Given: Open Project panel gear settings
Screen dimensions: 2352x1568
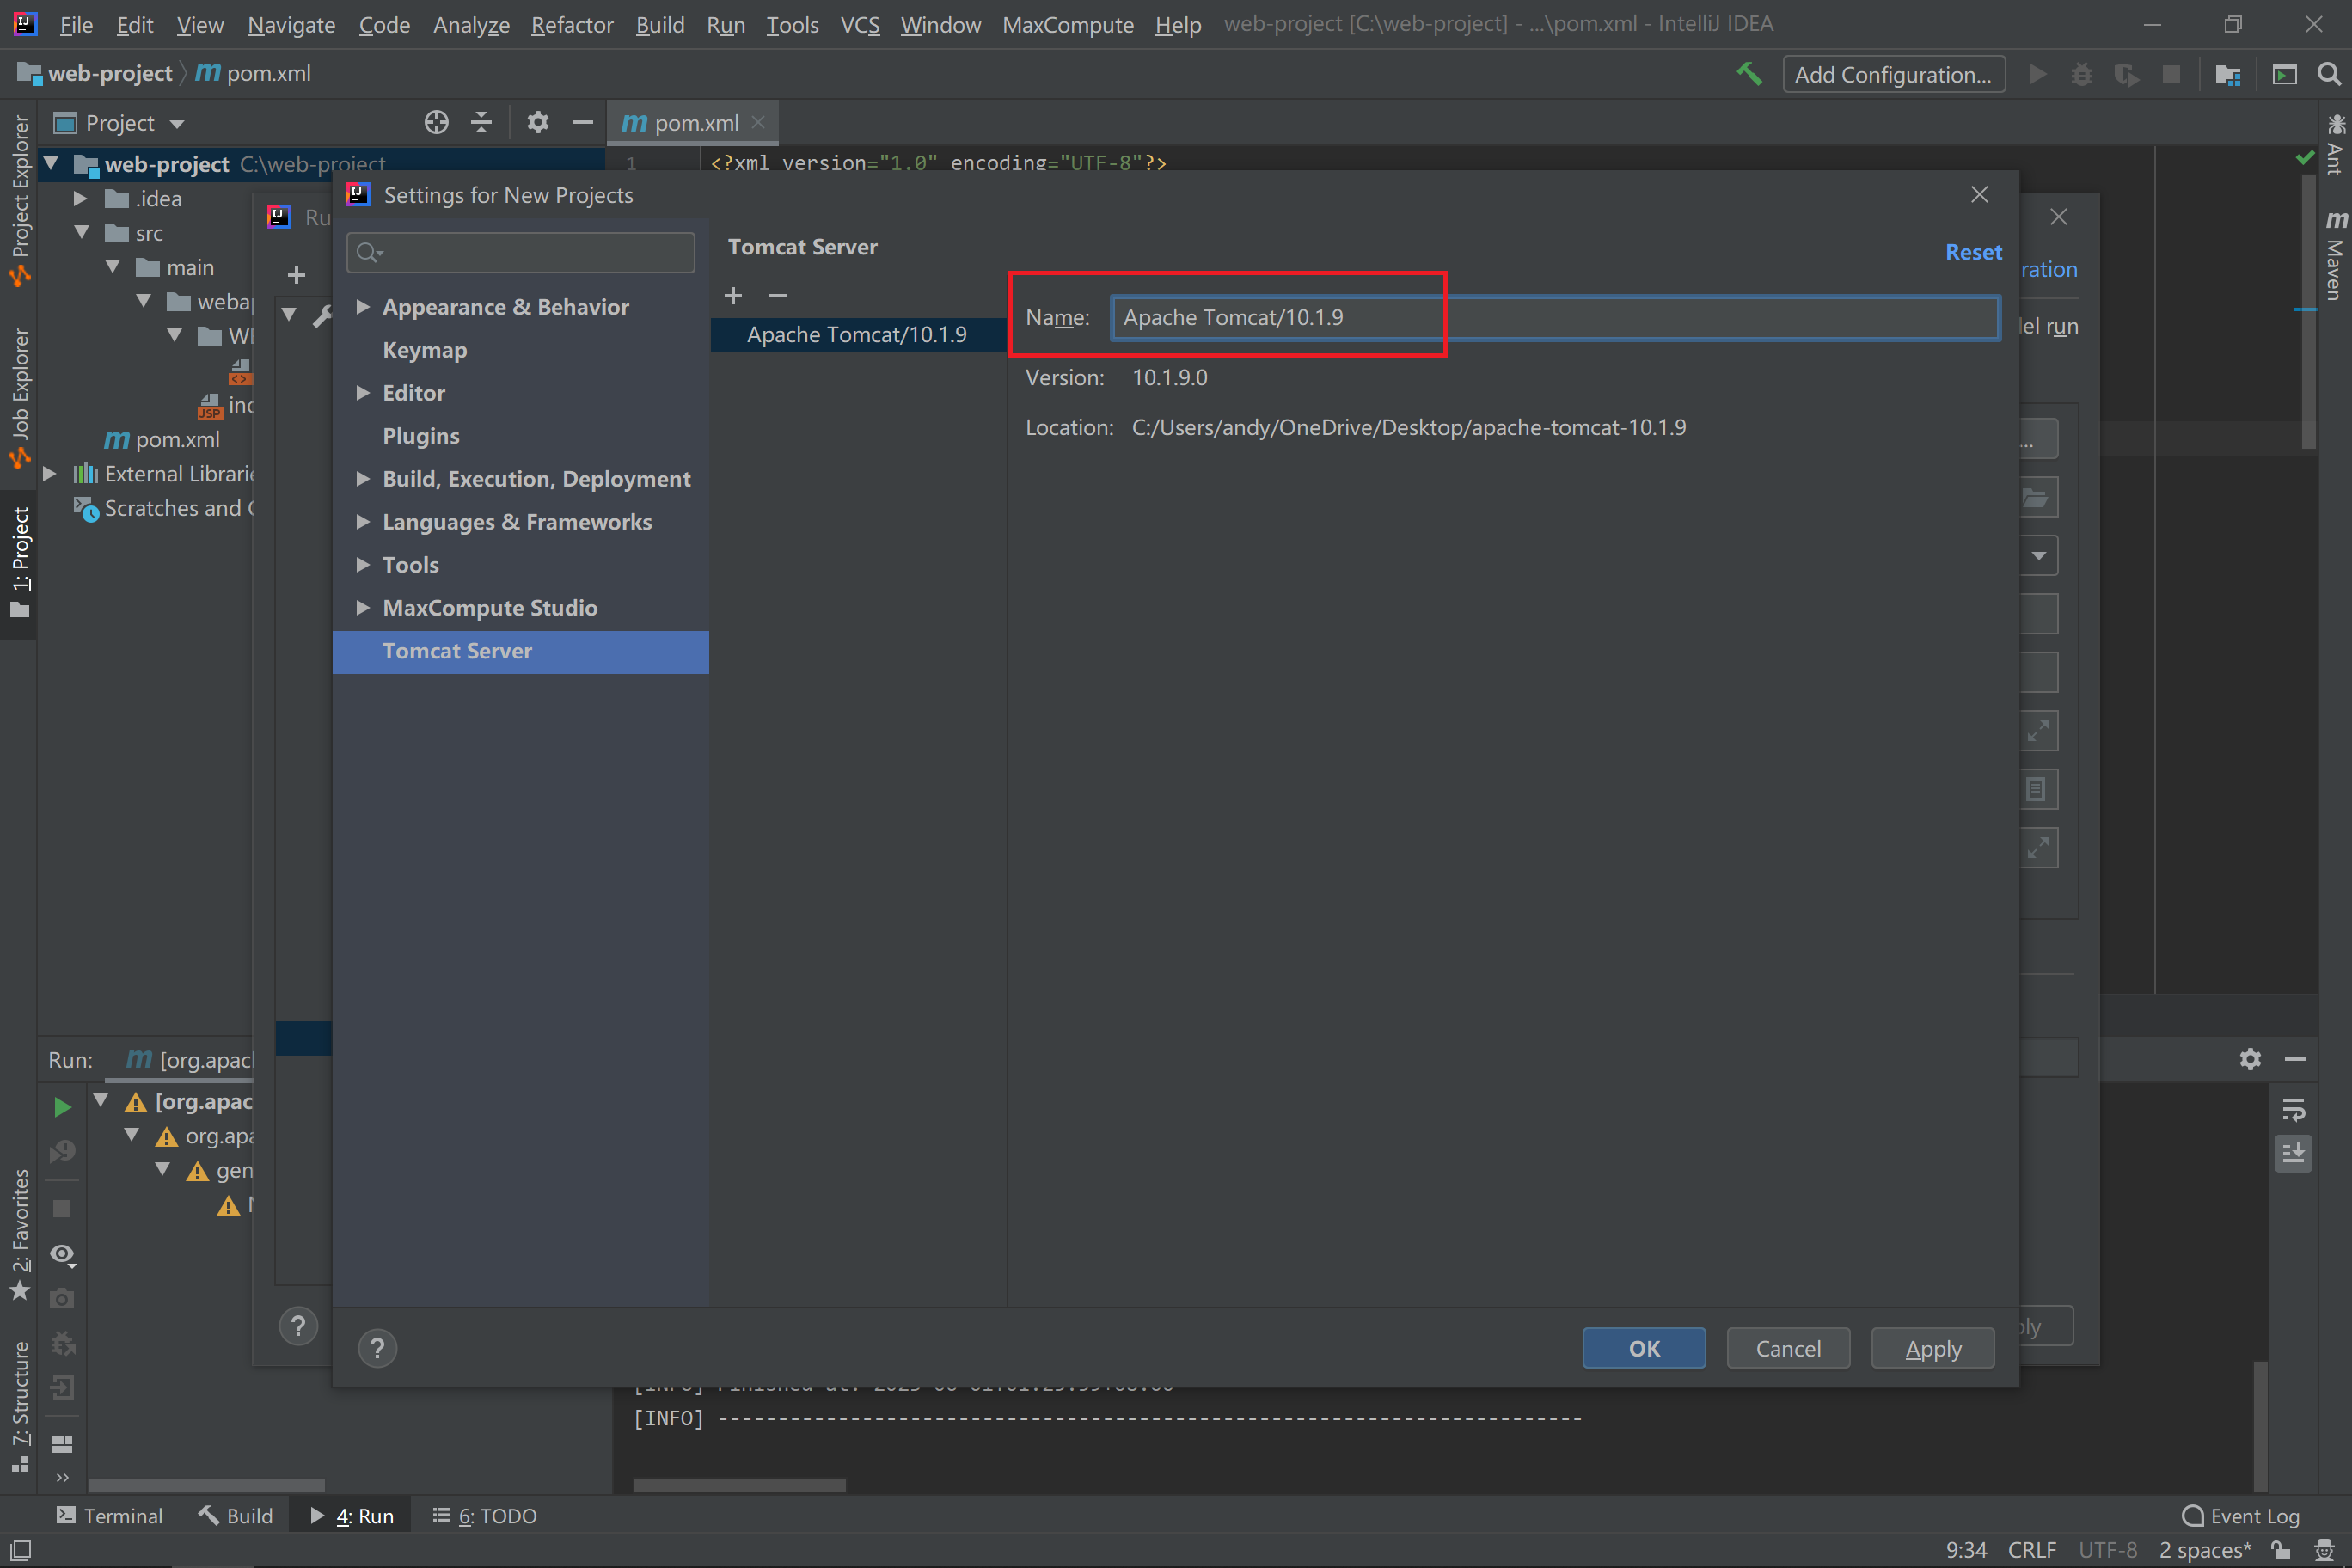Looking at the screenshot, I should 538,123.
